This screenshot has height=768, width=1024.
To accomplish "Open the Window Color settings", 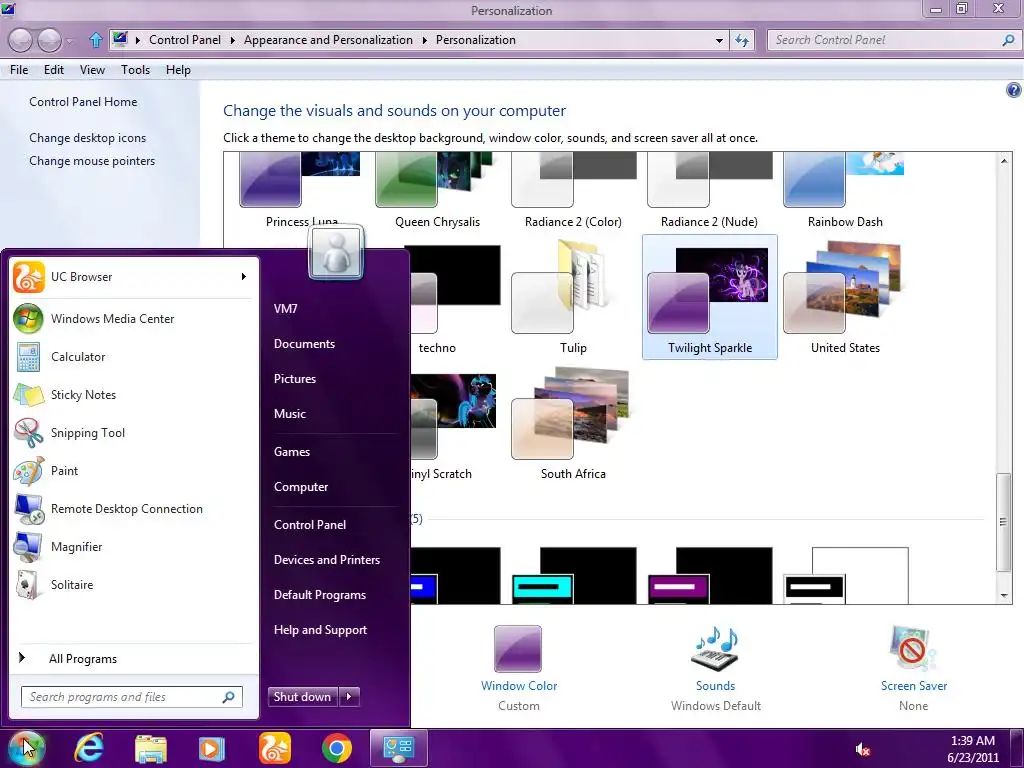I will [519, 667].
